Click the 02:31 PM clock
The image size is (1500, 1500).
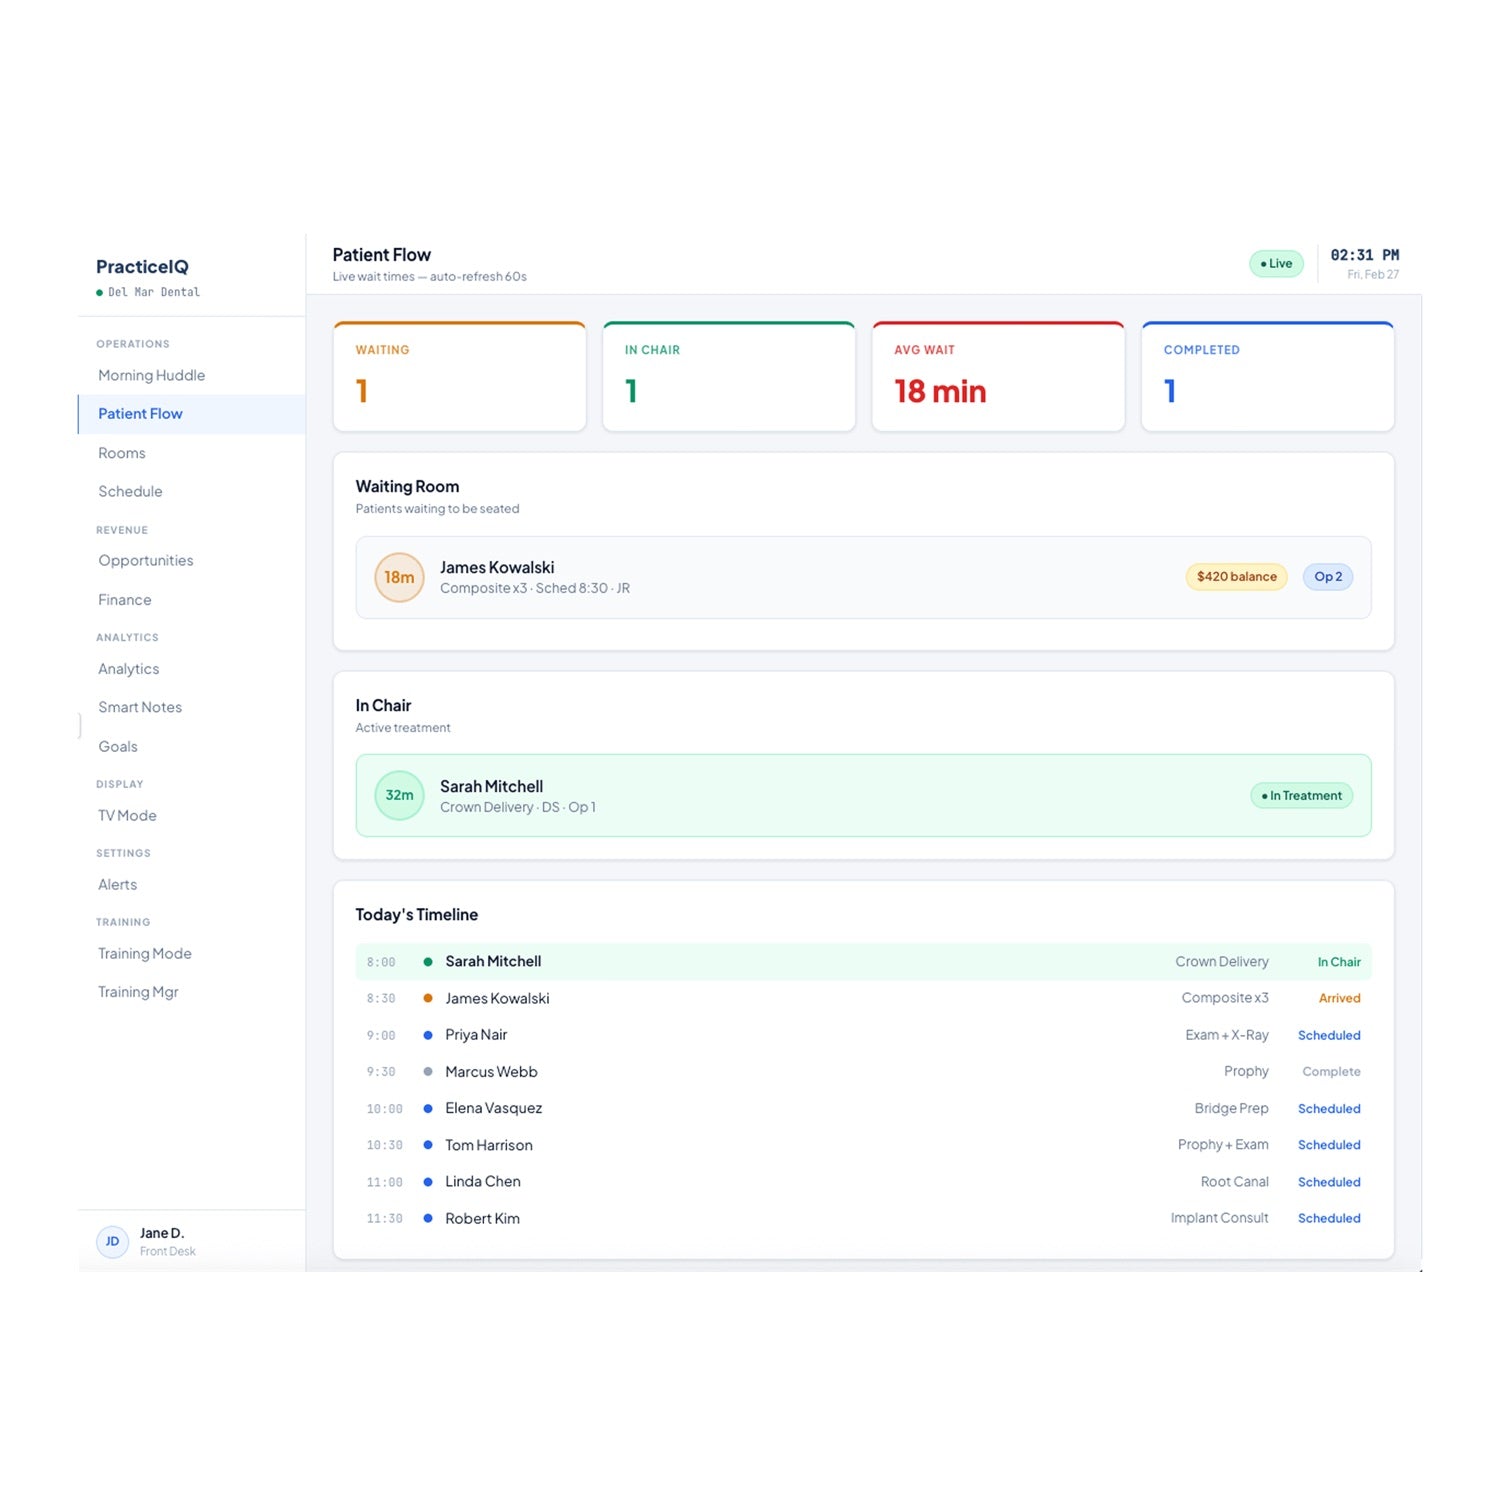(1364, 255)
